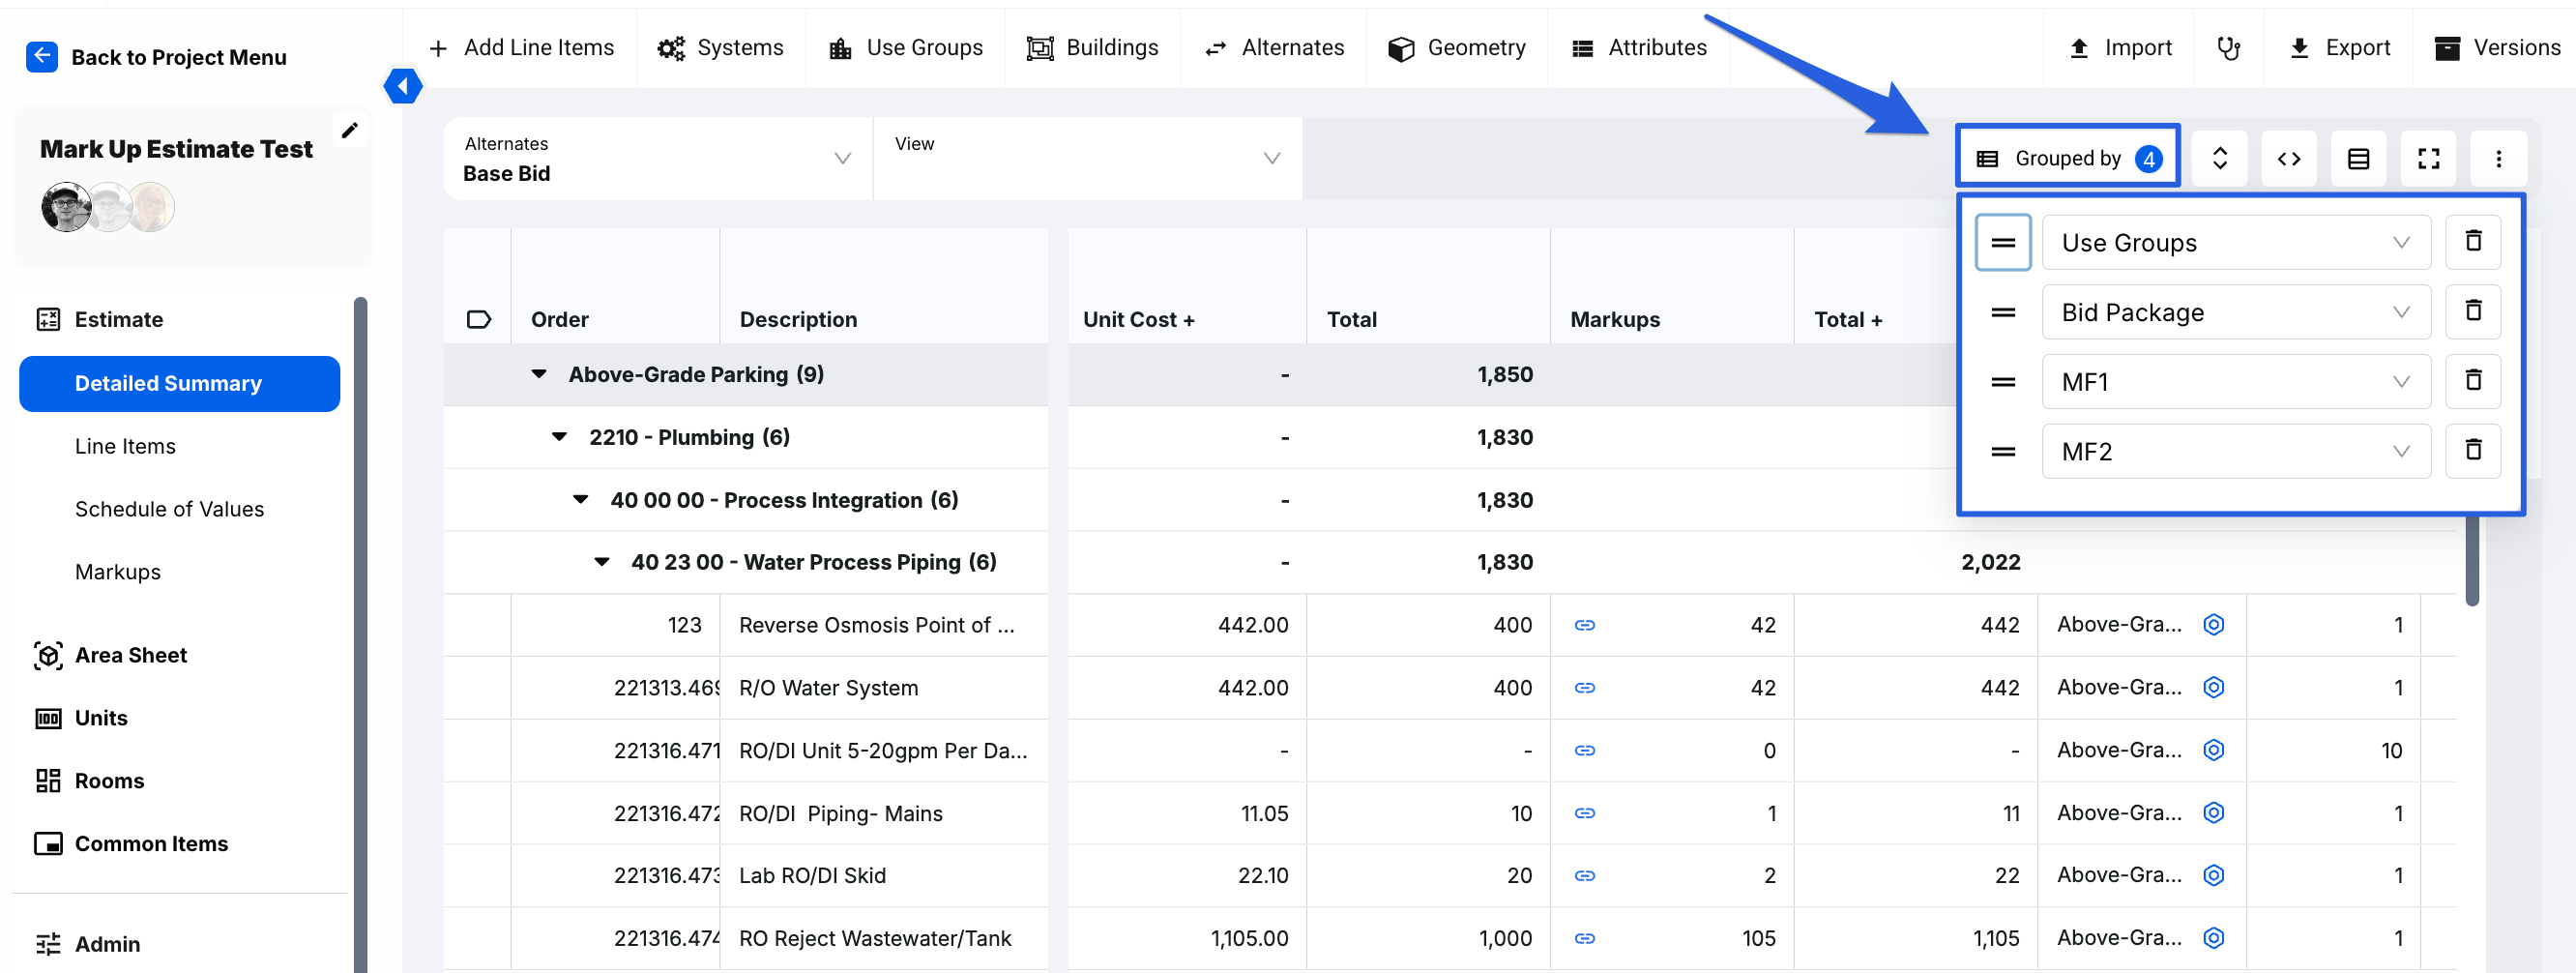Image resolution: width=2576 pixels, height=973 pixels.
Task: Grab the drag handle for MF1 grouping
Action: pyautogui.click(x=2002, y=382)
